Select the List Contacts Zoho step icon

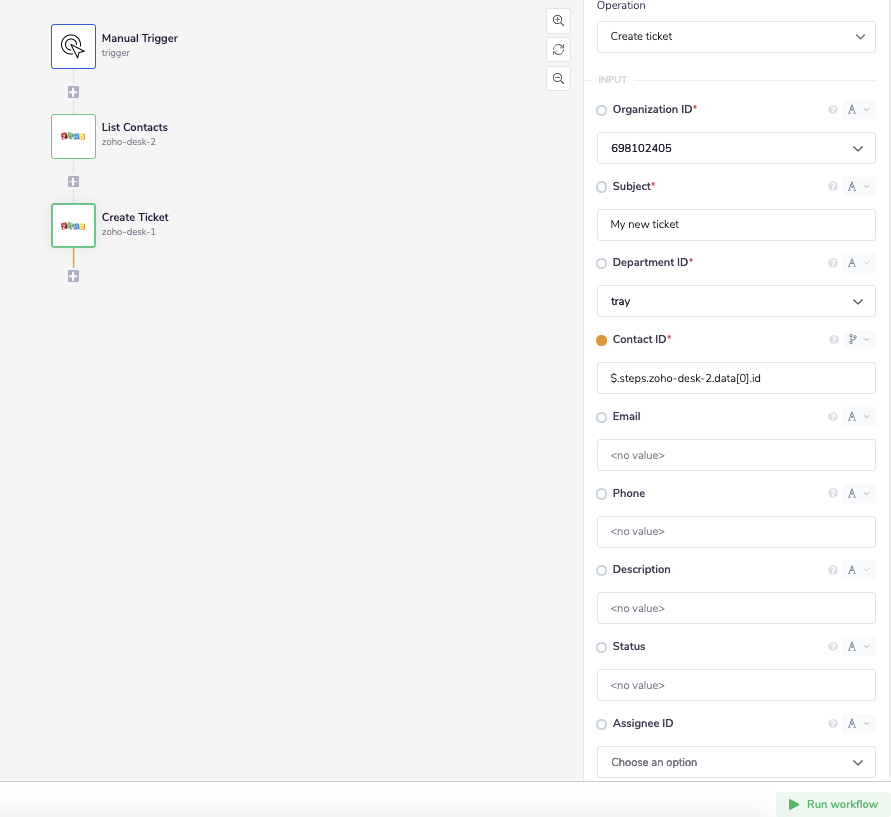(73, 136)
